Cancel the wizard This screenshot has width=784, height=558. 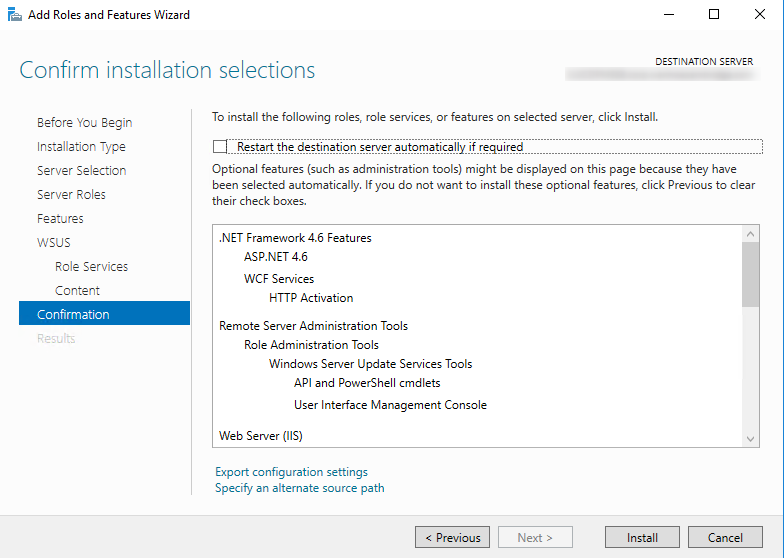(x=726, y=538)
